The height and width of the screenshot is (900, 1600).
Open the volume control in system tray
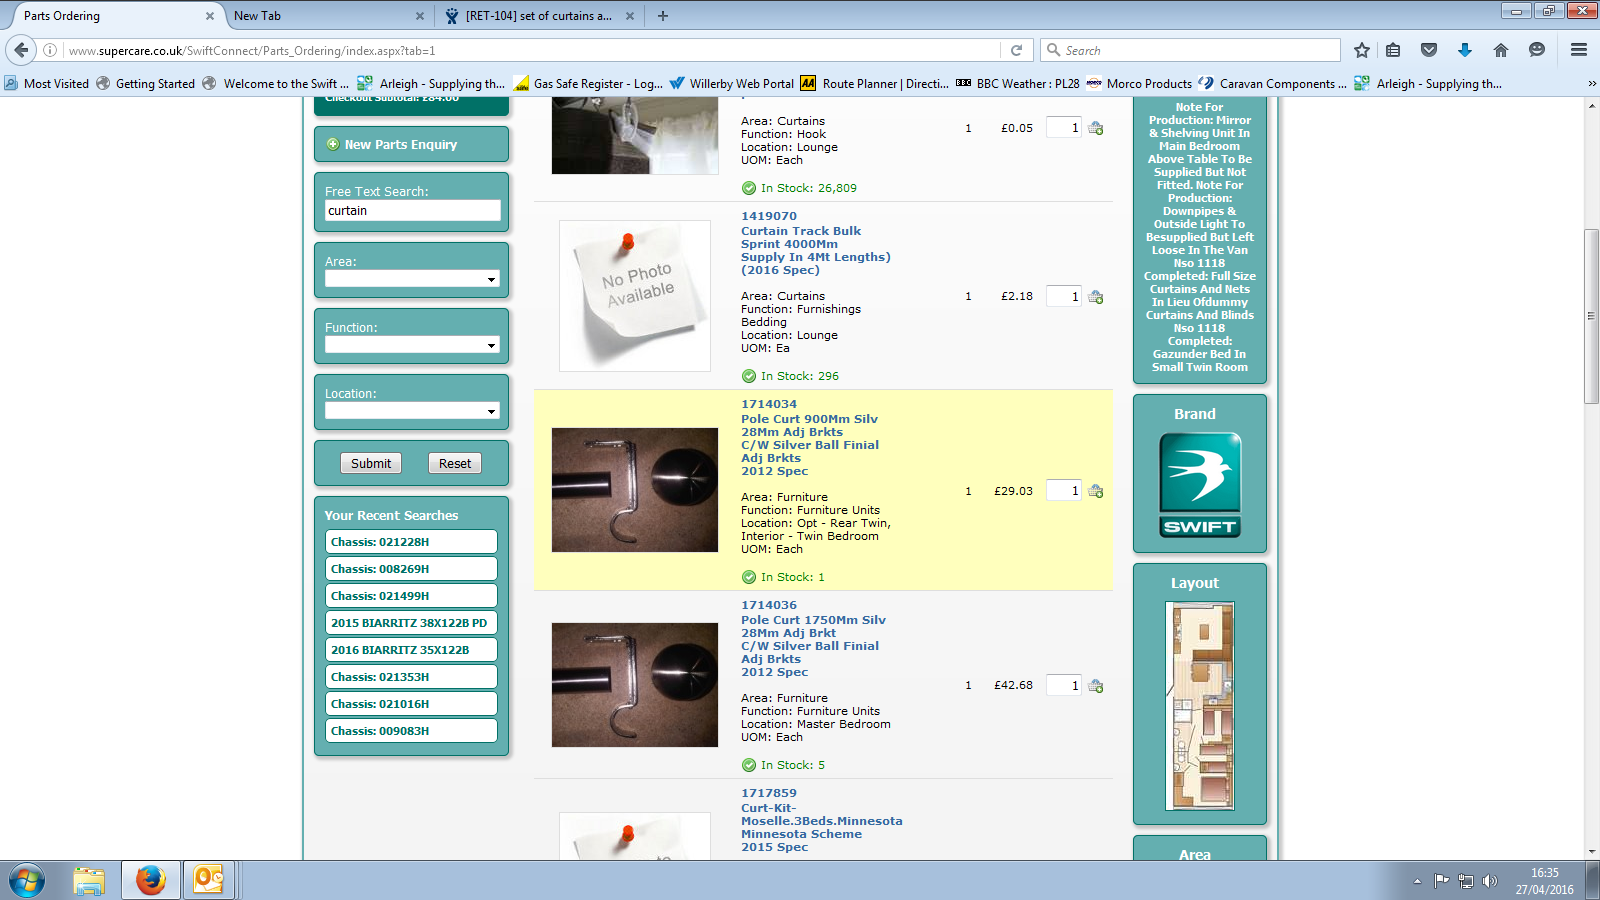1490,881
